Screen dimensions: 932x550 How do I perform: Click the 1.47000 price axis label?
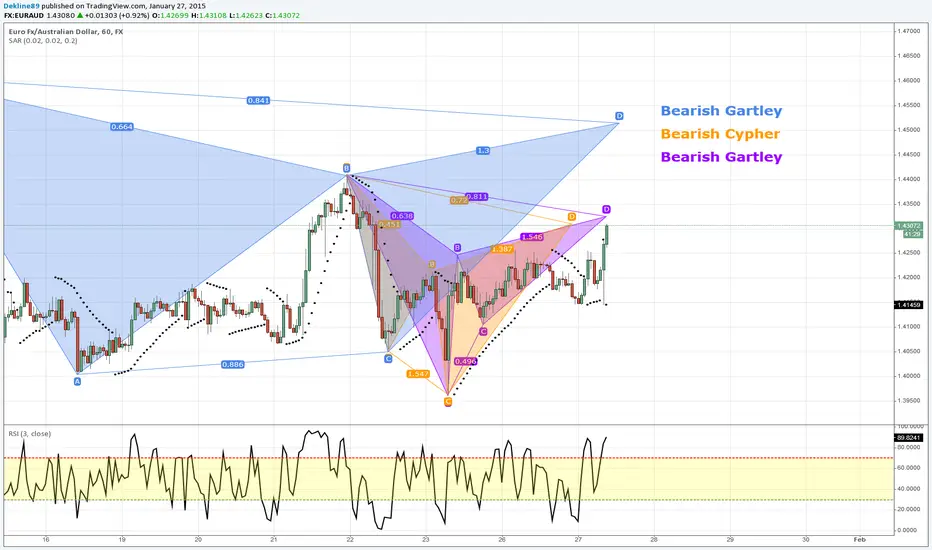tap(909, 31)
